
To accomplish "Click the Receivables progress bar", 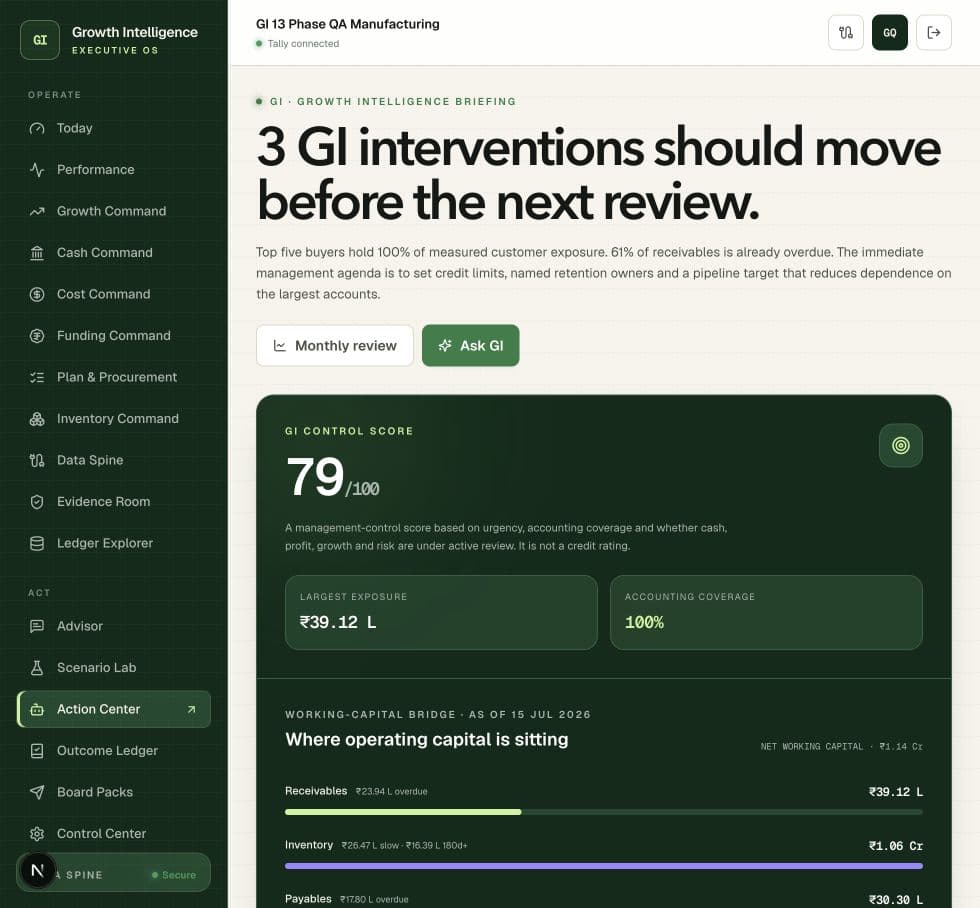I will (x=604, y=812).
